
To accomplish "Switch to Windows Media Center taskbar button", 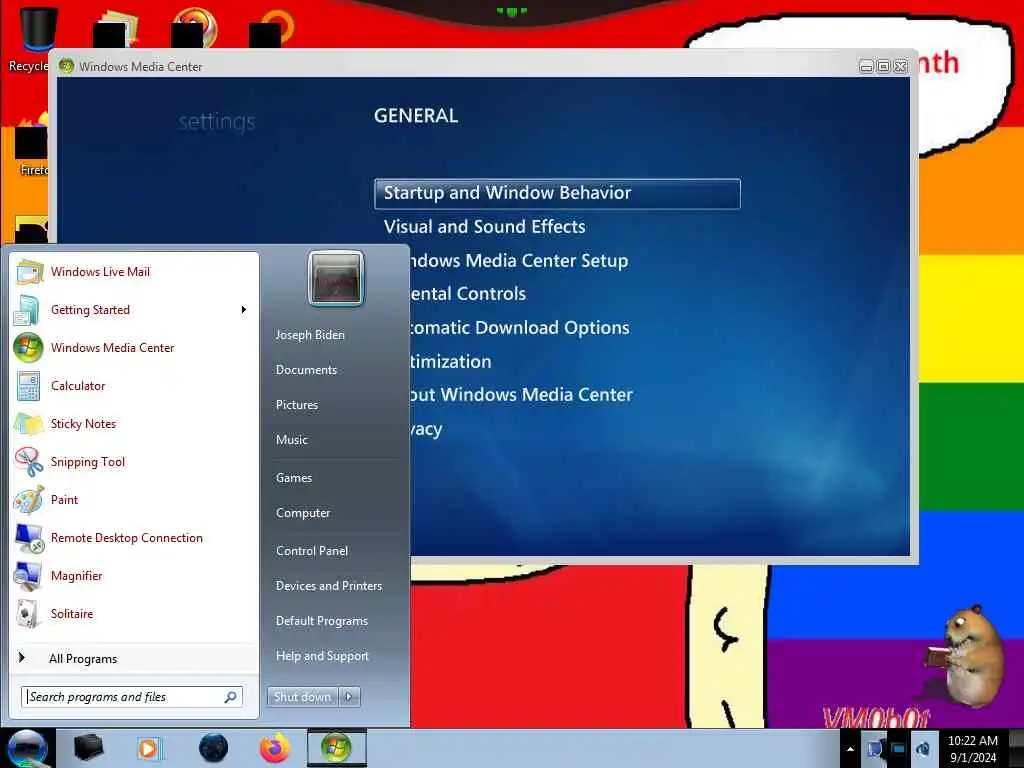I will [336, 748].
